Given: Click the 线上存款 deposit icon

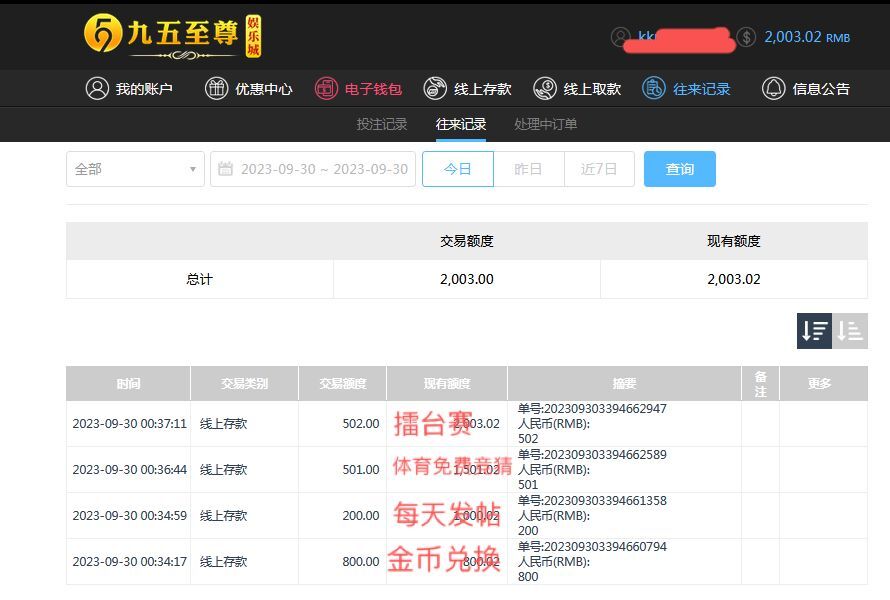Looking at the screenshot, I should coord(435,89).
